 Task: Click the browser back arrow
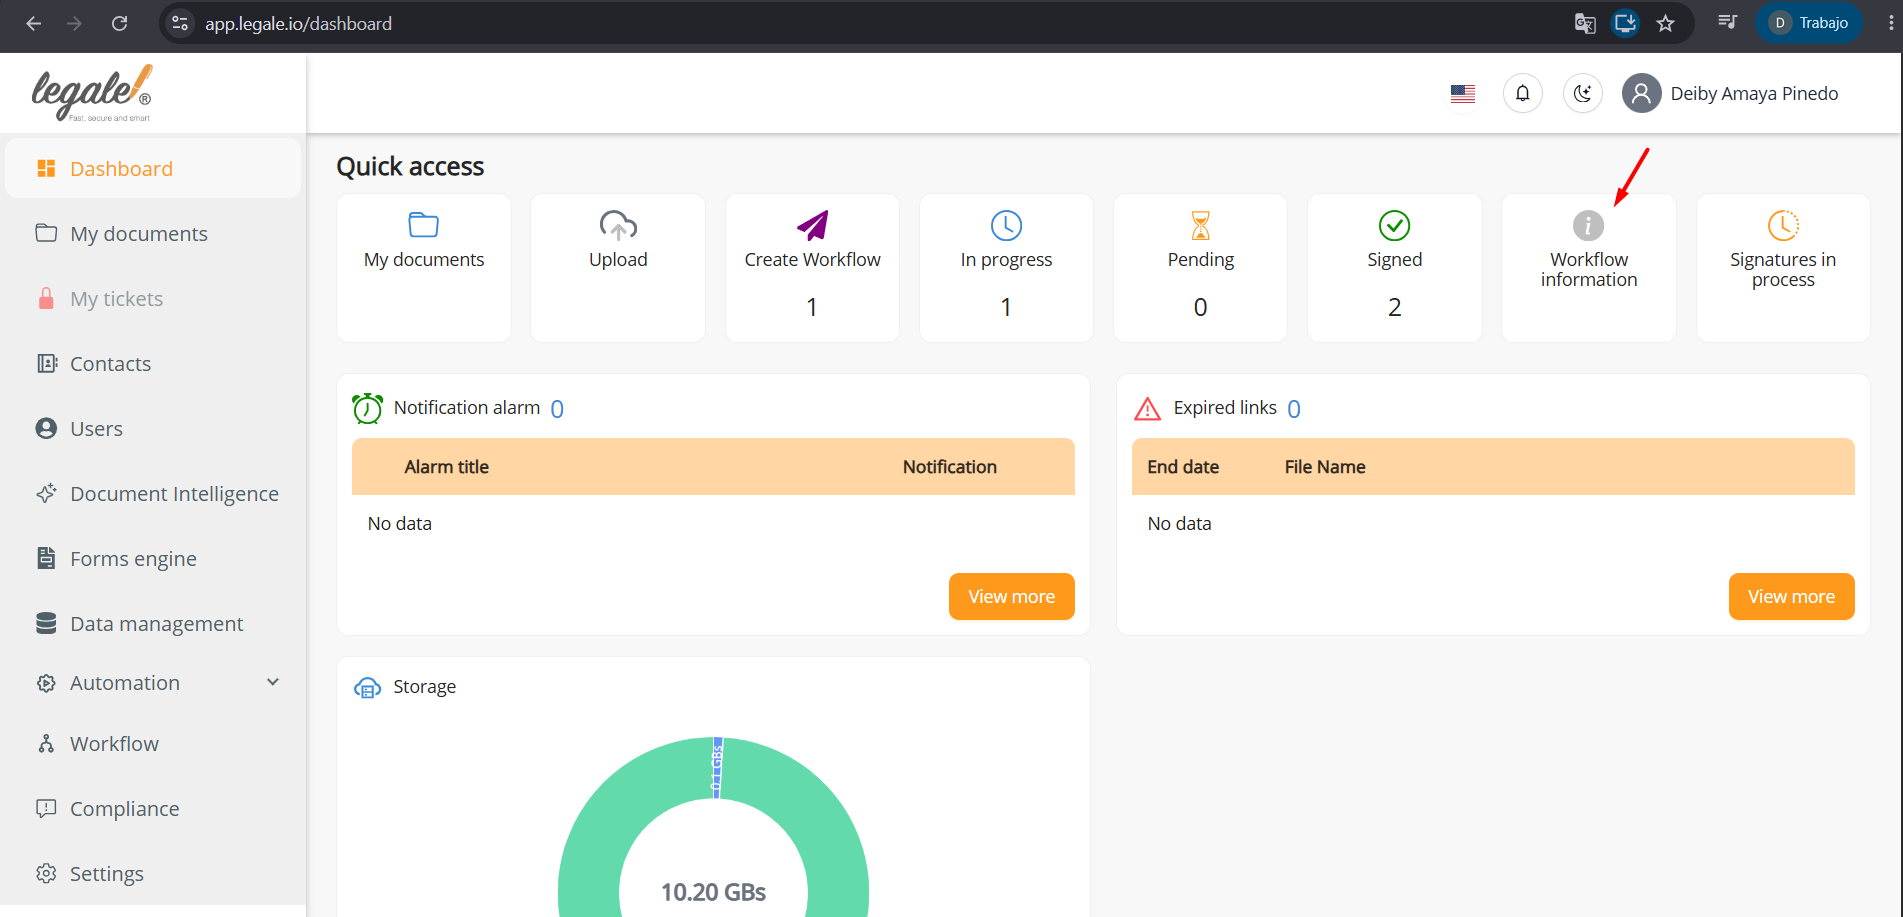click(x=33, y=23)
